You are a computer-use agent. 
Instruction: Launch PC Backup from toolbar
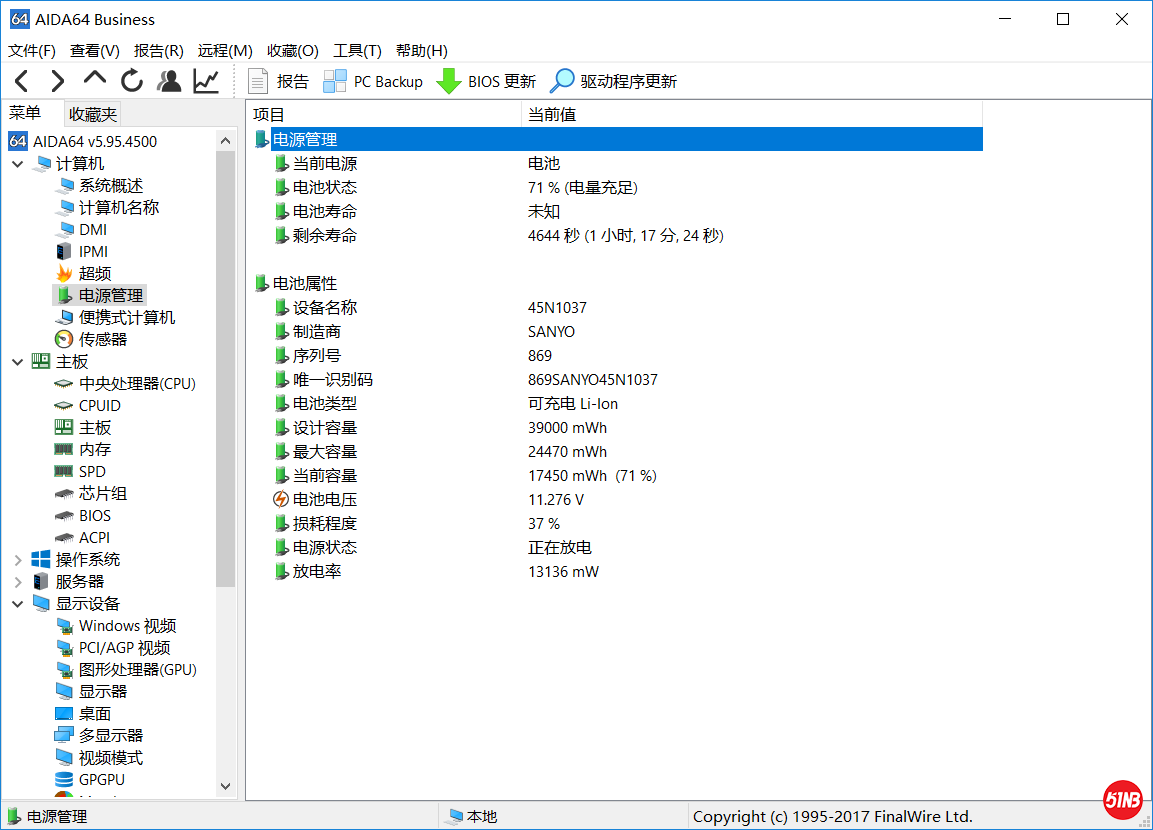point(373,81)
